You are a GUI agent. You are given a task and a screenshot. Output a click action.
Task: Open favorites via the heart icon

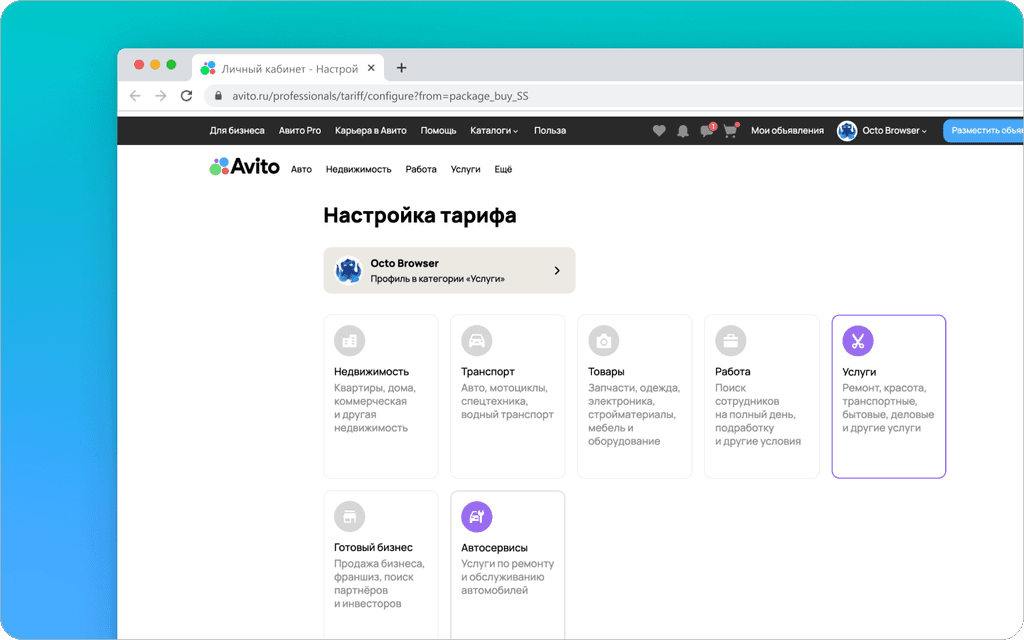click(x=659, y=130)
